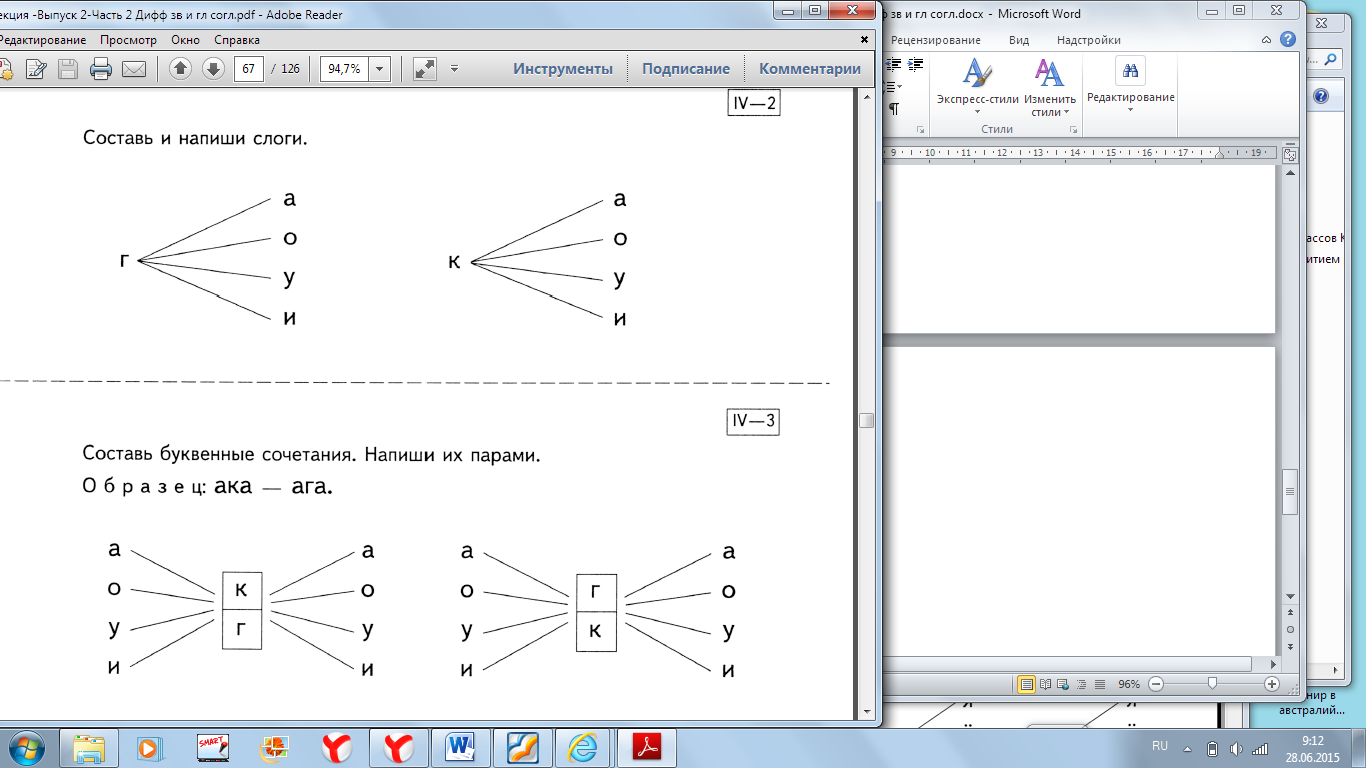Open the media player taskbar icon

pos(149,747)
